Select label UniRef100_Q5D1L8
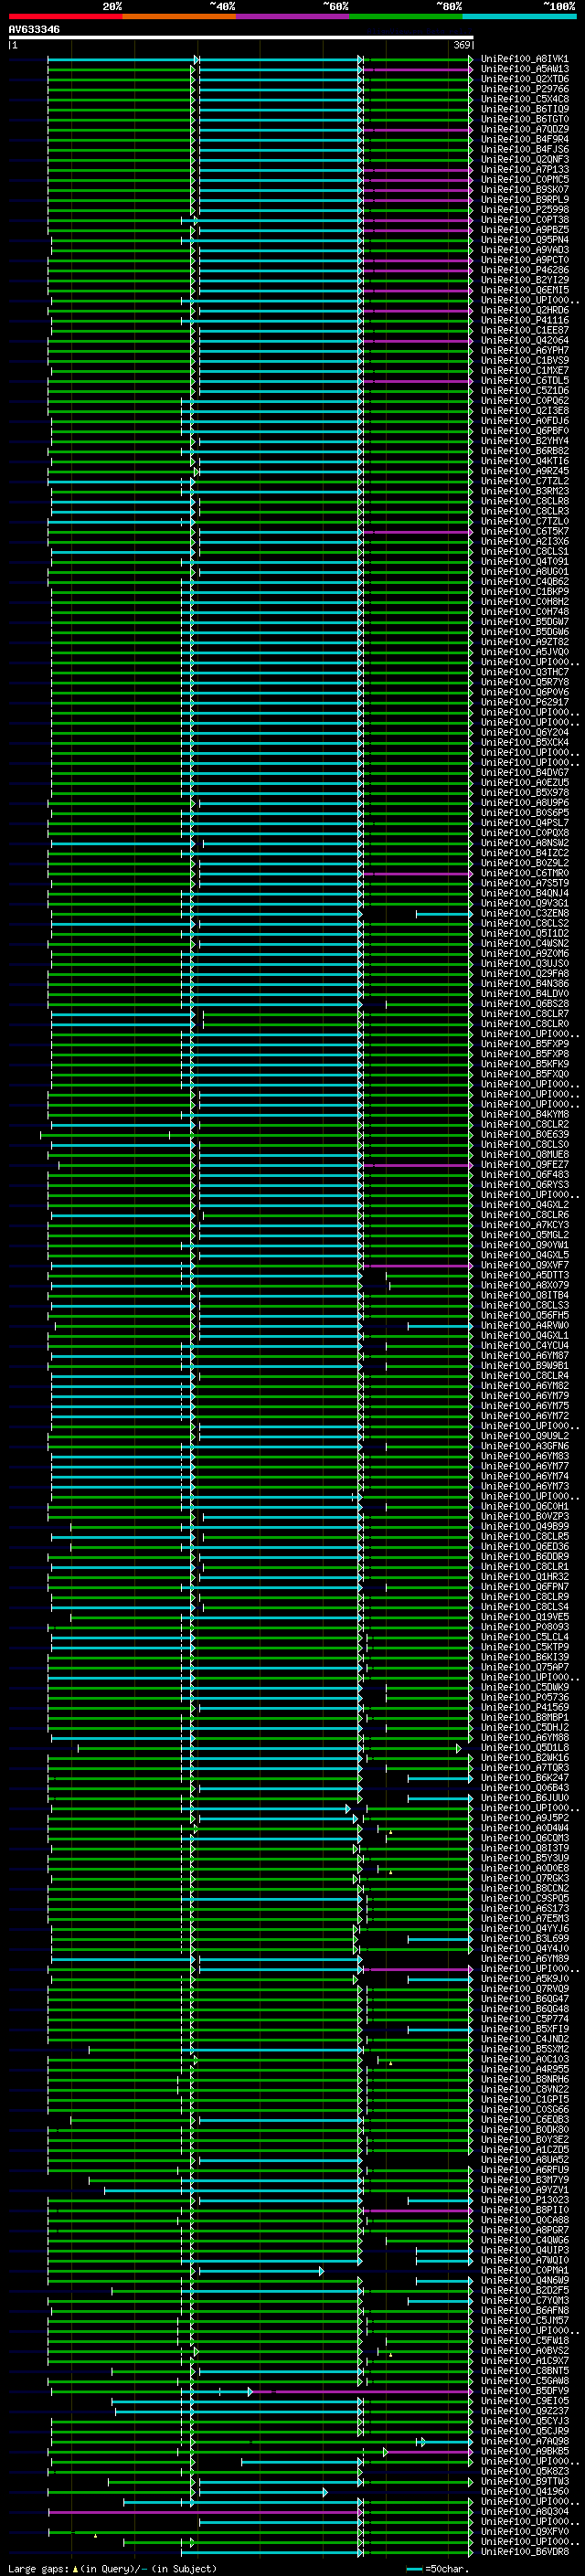The width and height of the screenshot is (585, 2576). 525,1748
